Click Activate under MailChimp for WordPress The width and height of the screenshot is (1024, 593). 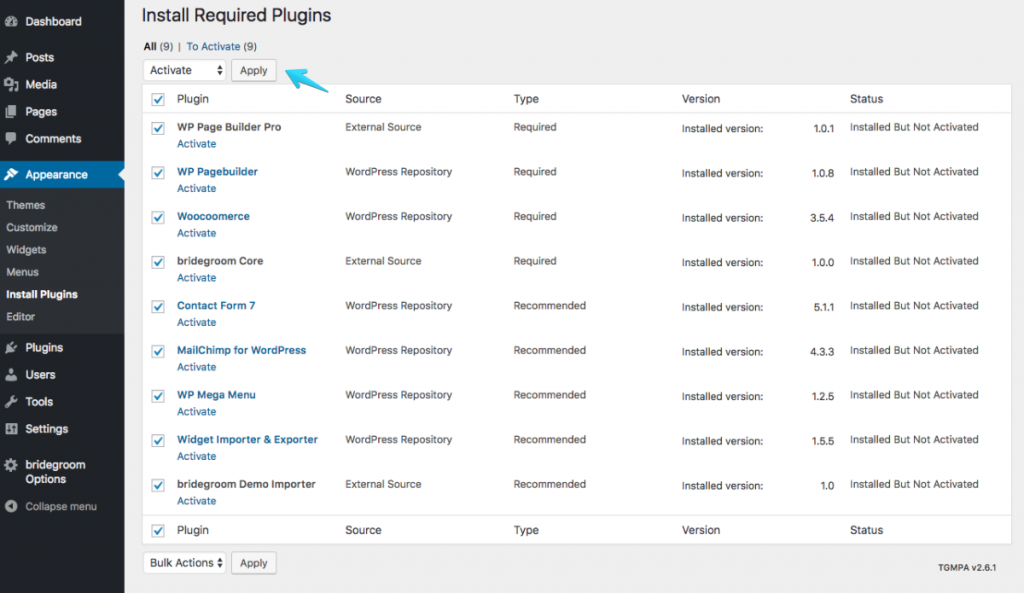(197, 367)
